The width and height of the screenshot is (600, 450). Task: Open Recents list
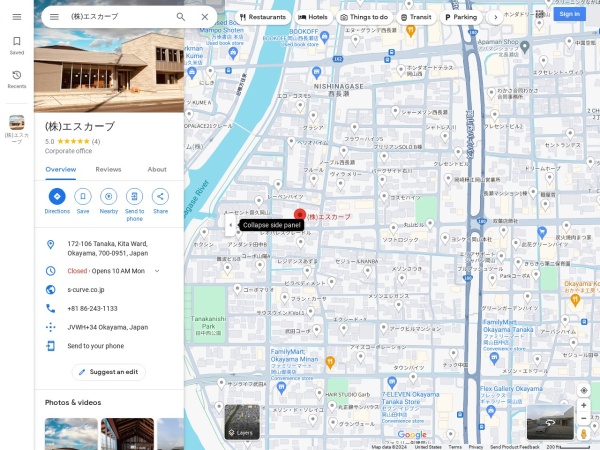point(17,79)
